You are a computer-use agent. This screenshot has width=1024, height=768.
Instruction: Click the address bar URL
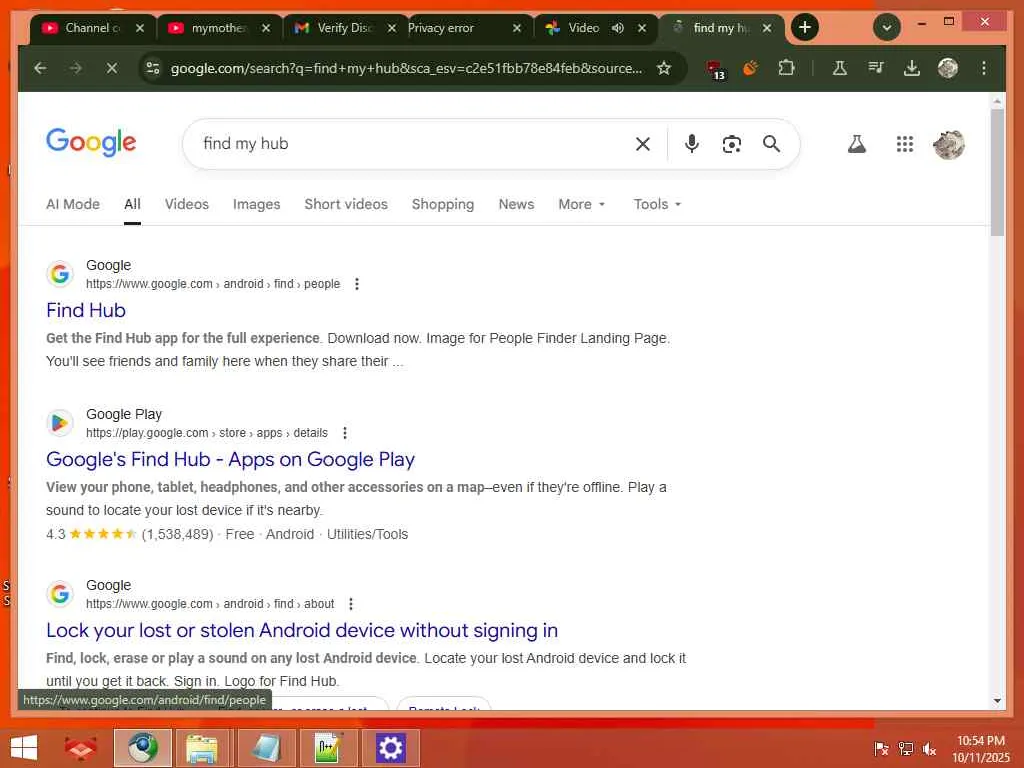(x=406, y=68)
